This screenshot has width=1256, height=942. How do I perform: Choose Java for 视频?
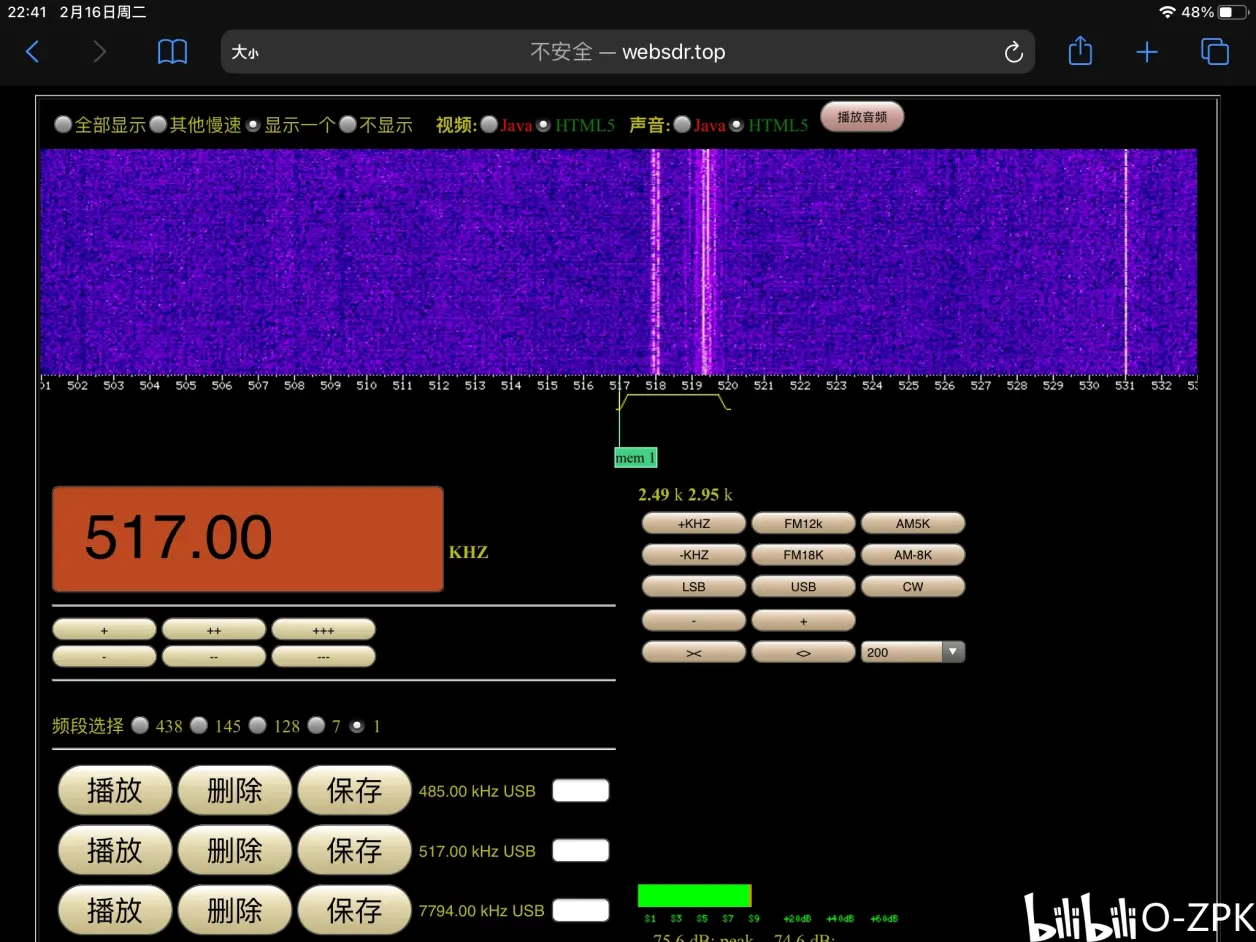point(489,125)
